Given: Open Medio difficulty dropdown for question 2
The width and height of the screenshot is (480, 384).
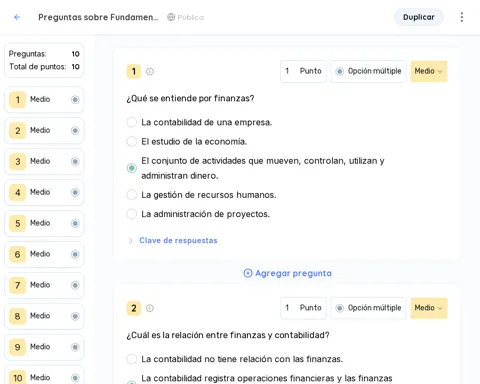Looking at the screenshot, I should pyautogui.click(x=429, y=308).
